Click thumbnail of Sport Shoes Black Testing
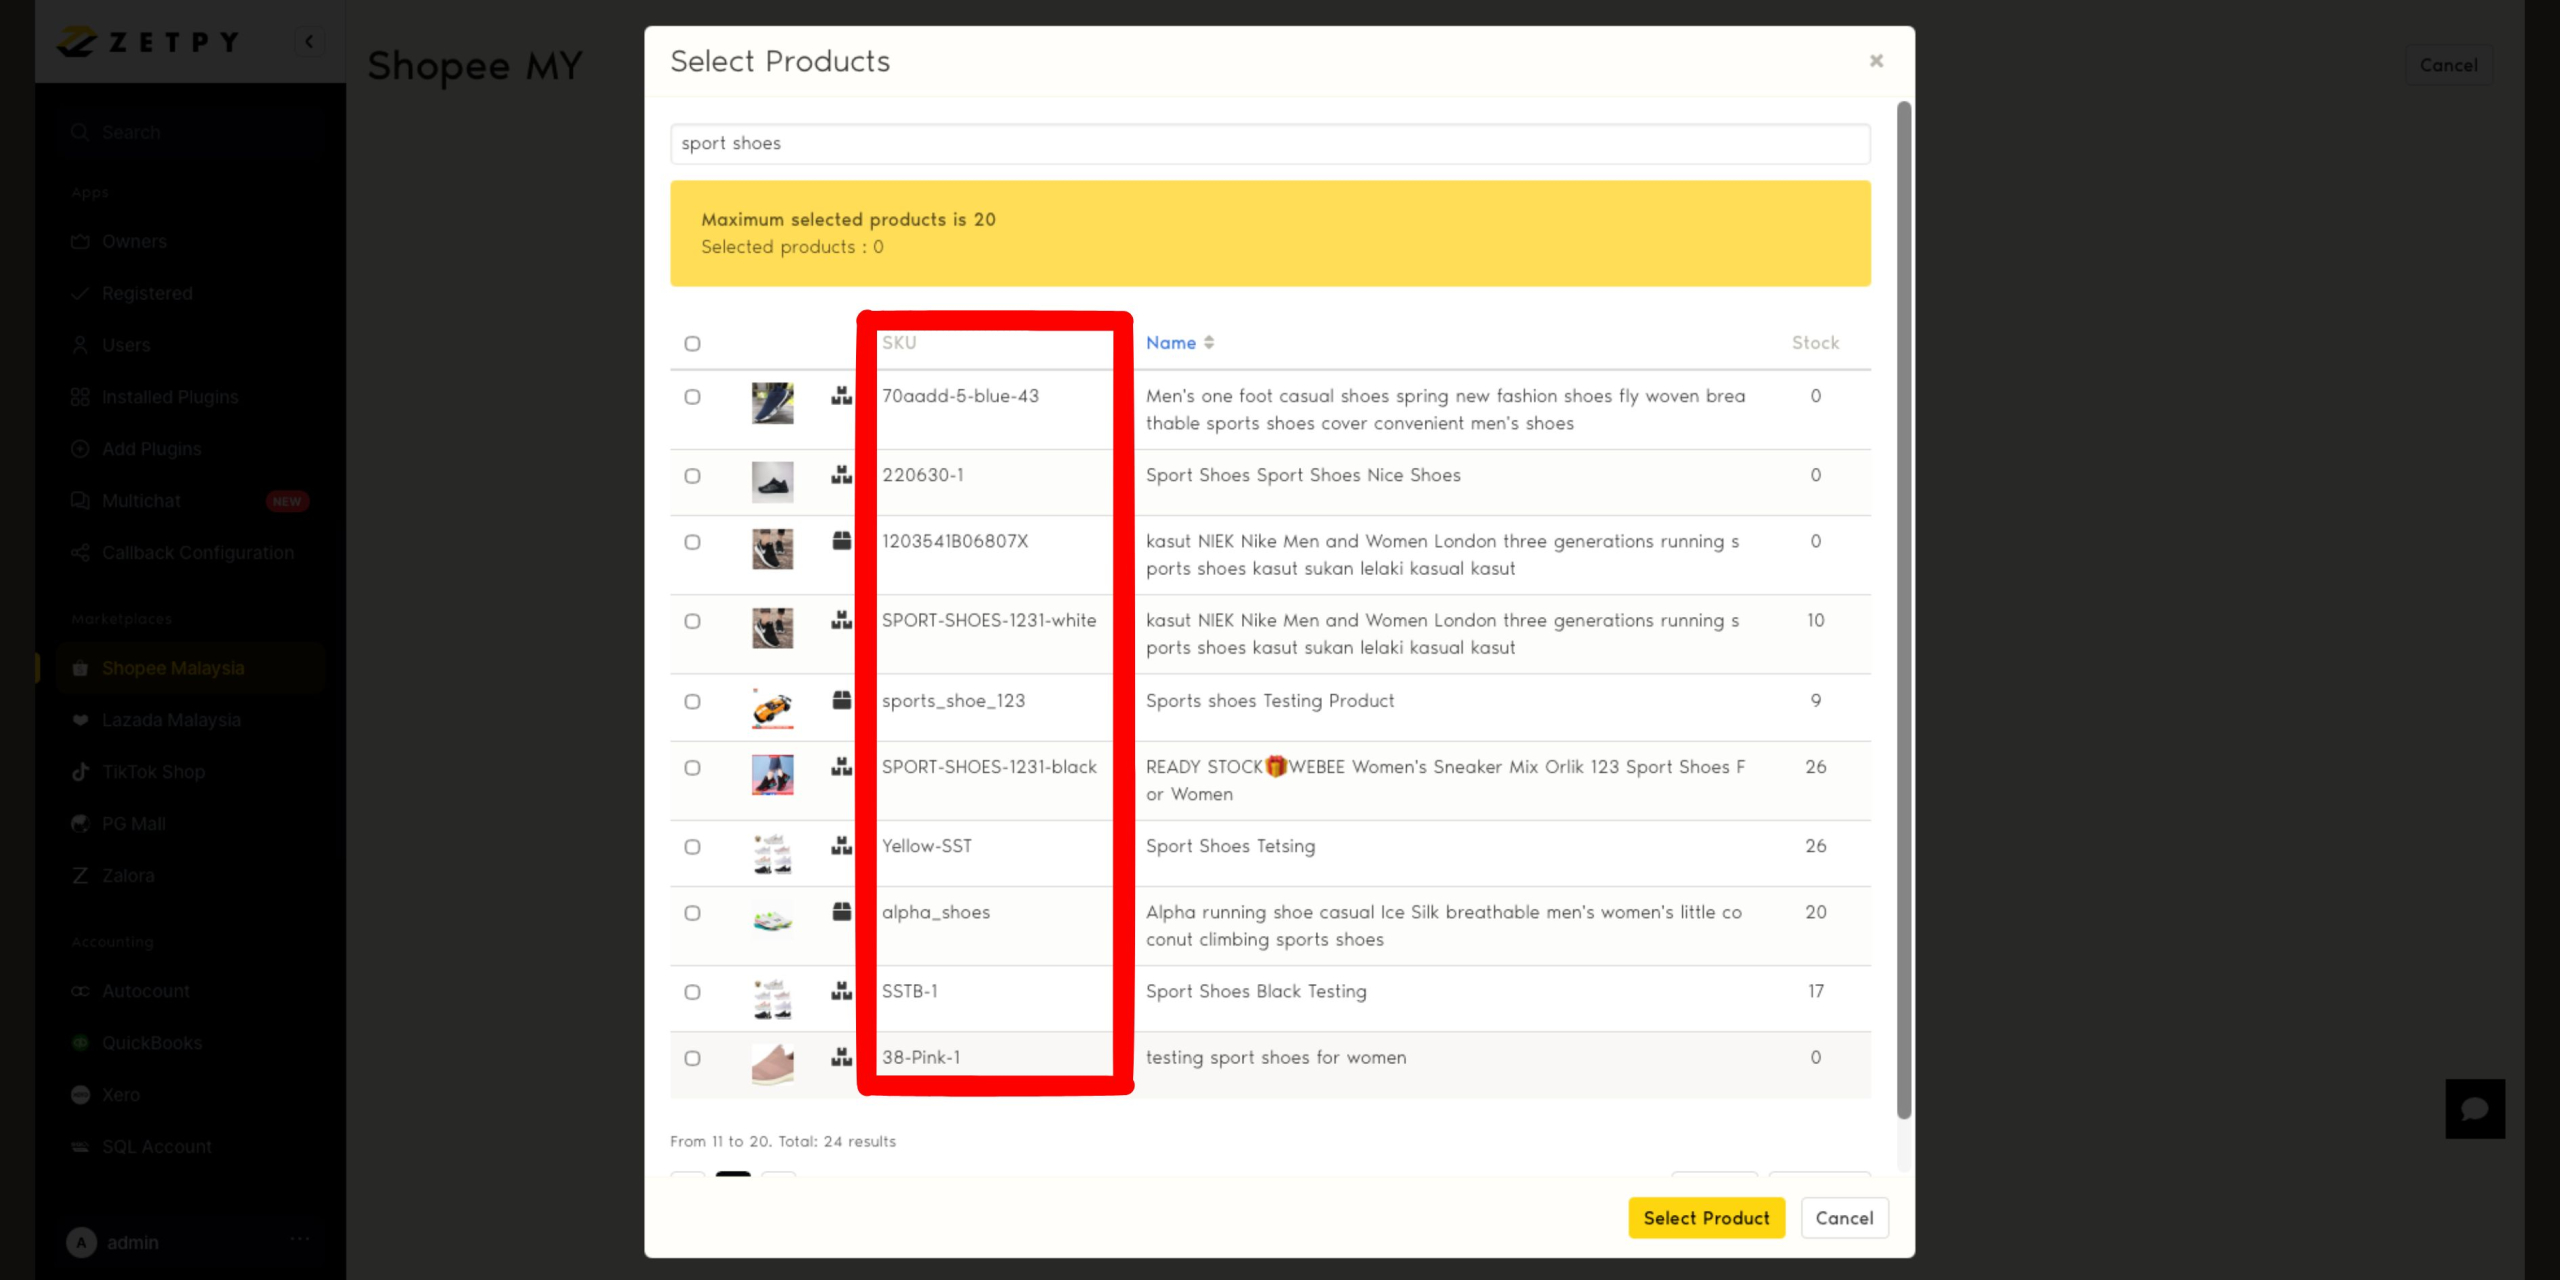This screenshot has height=1280, width=2560. pyautogui.click(x=772, y=998)
